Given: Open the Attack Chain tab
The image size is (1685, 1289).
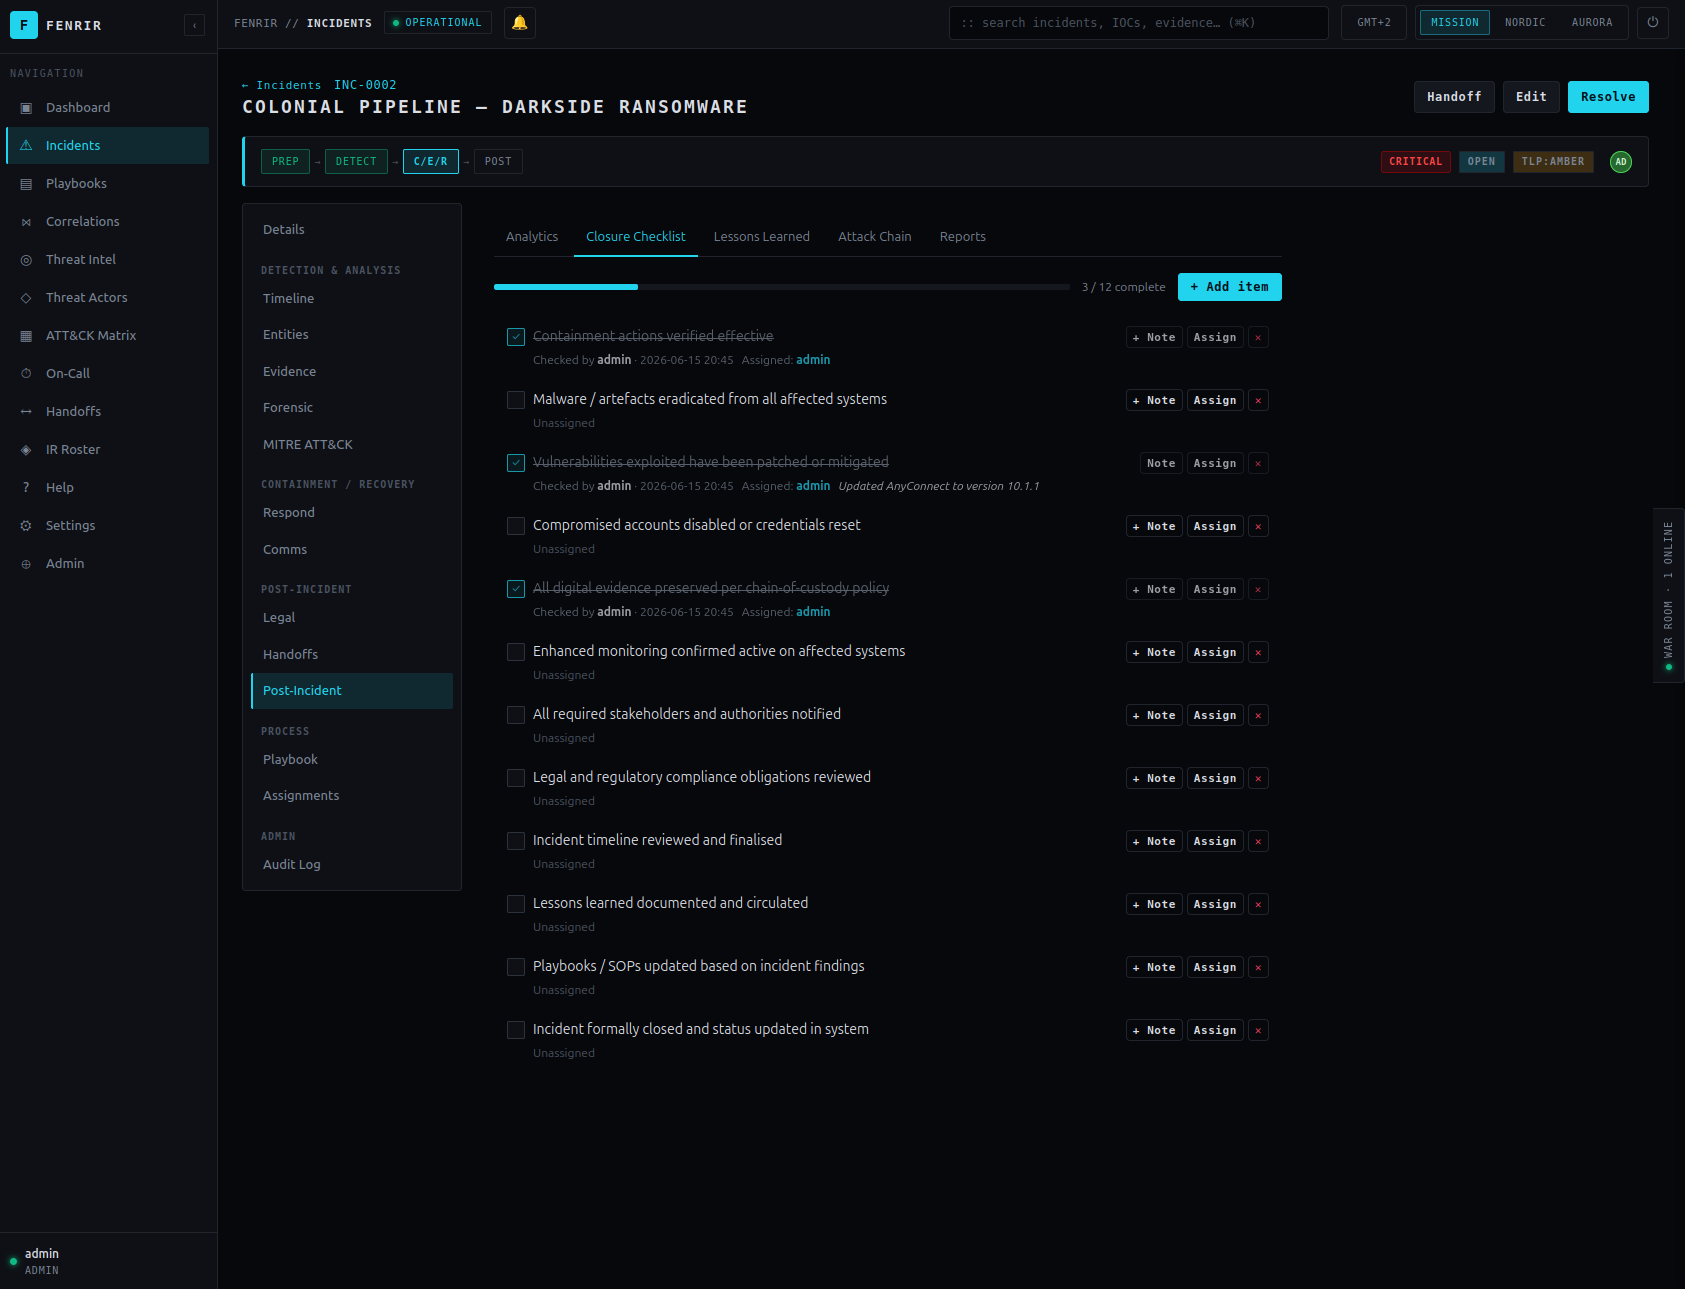Looking at the screenshot, I should (x=875, y=237).
